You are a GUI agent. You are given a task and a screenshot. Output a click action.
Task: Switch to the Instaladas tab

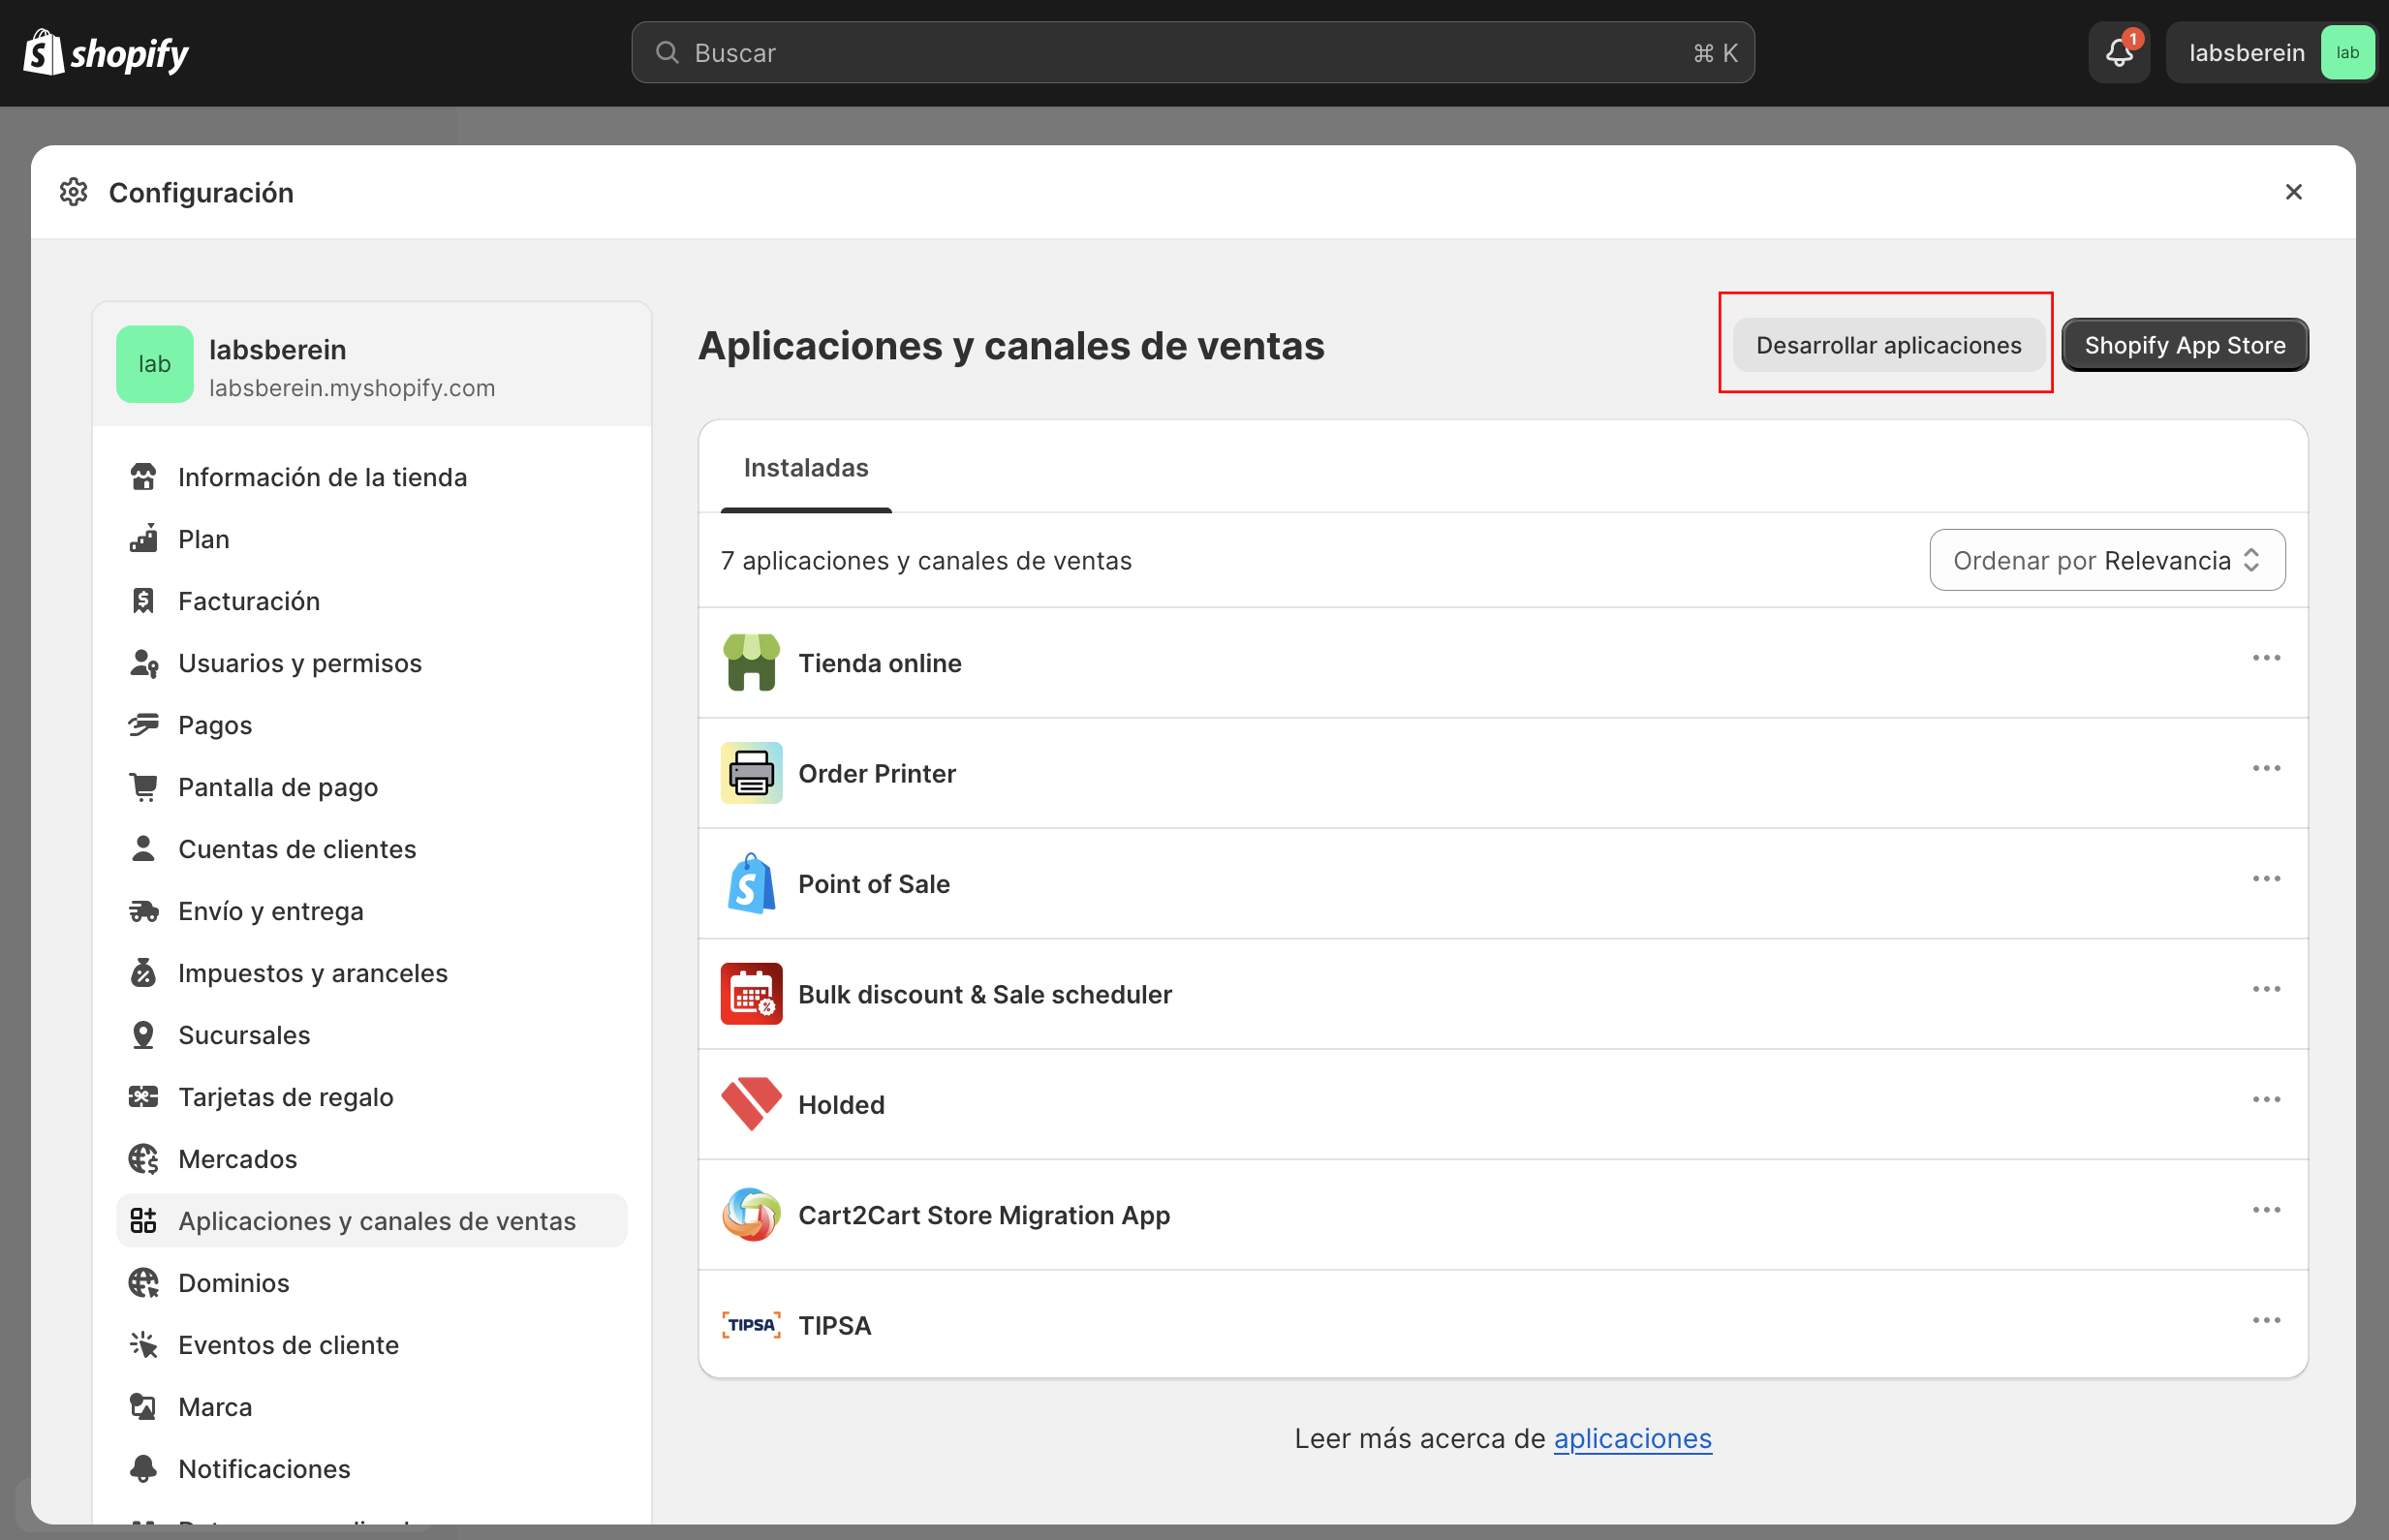pyautogui.click(x=805, y=467)
